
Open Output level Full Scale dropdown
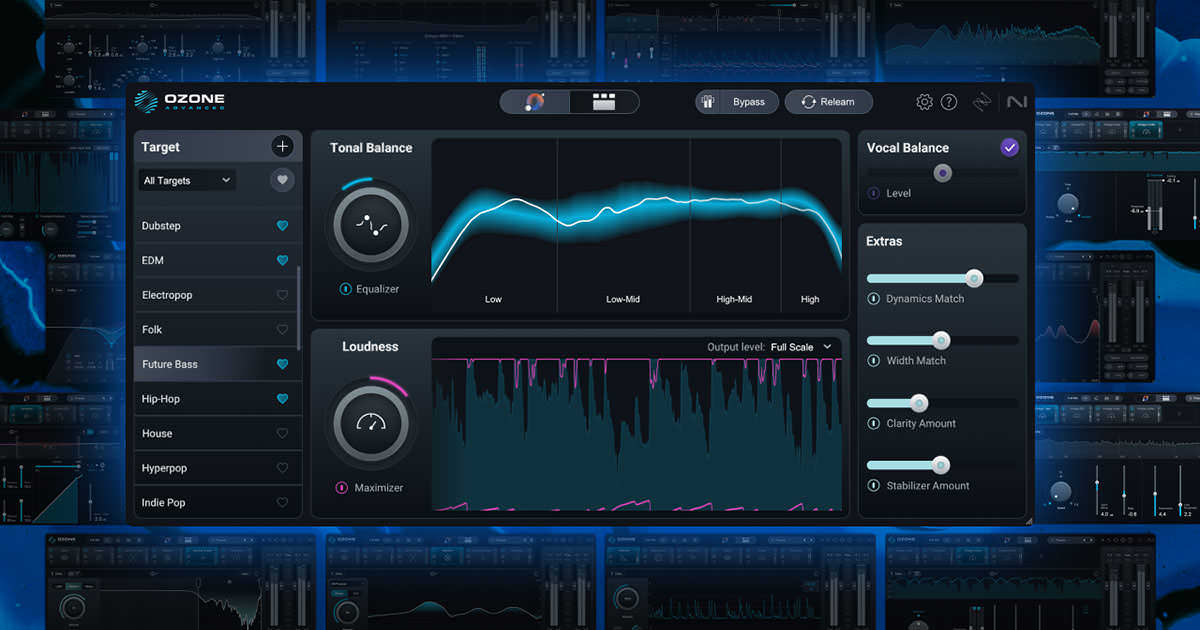(x=802, y=347)
